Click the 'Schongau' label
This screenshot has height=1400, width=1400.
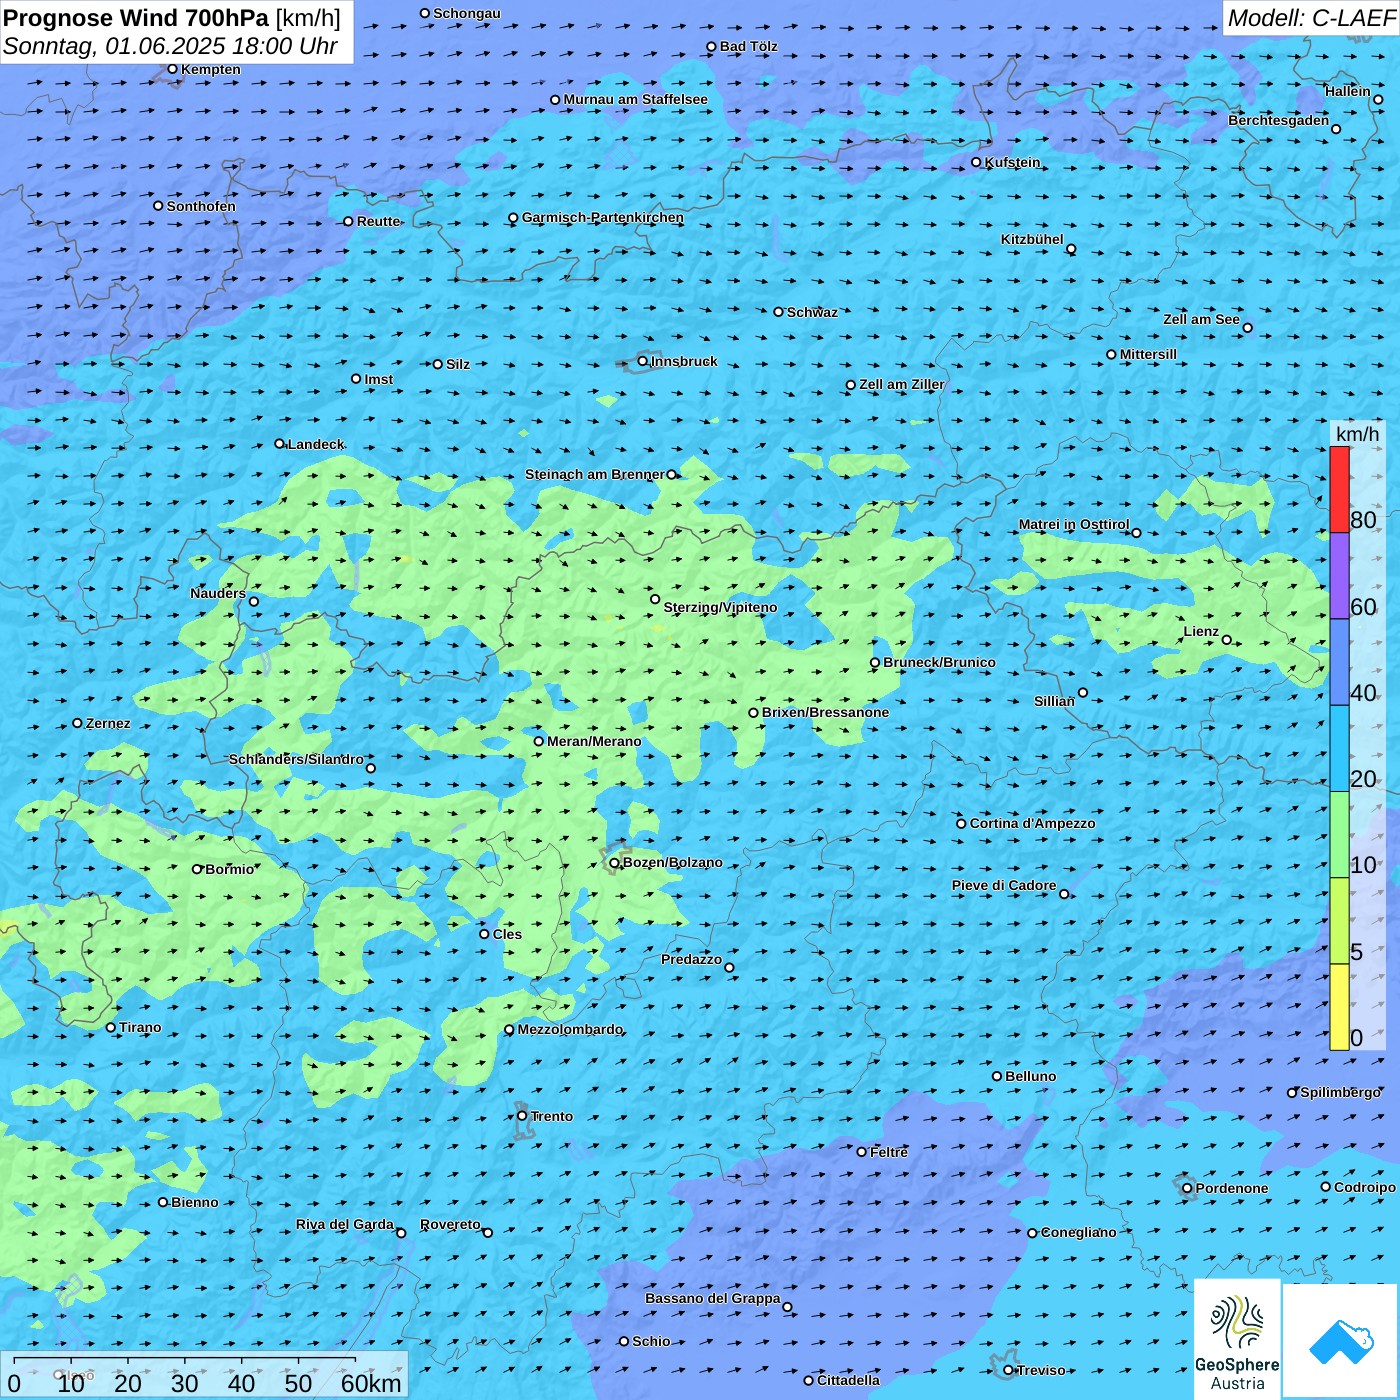pyautogui.click(x=467, y=13)
